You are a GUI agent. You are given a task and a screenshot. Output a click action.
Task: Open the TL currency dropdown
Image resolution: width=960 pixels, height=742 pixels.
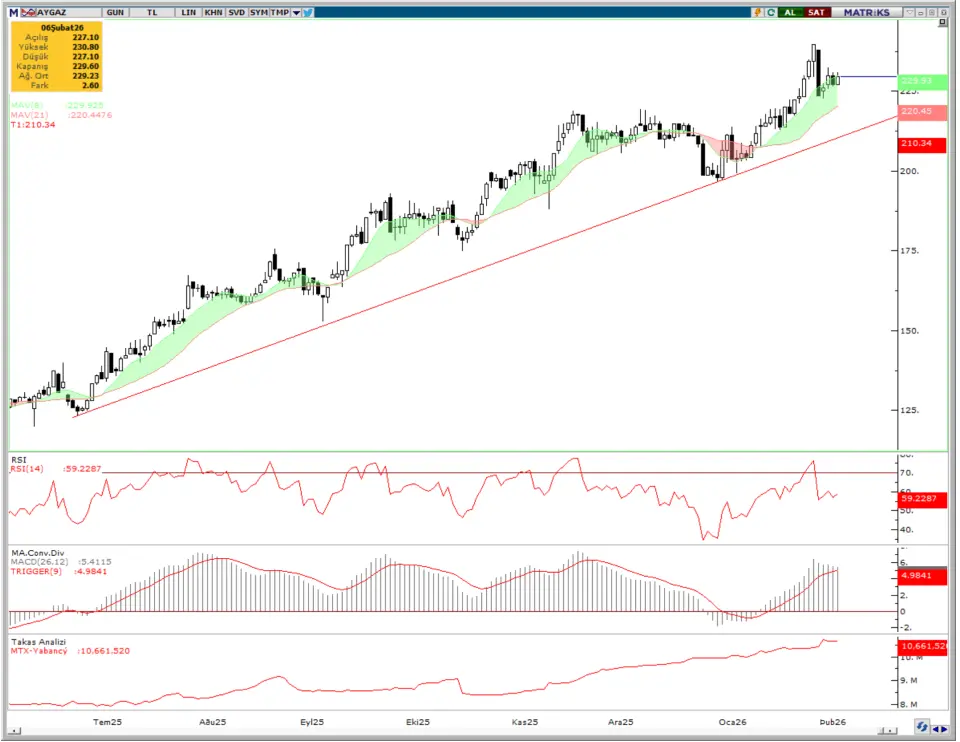(x=151, y=12)
